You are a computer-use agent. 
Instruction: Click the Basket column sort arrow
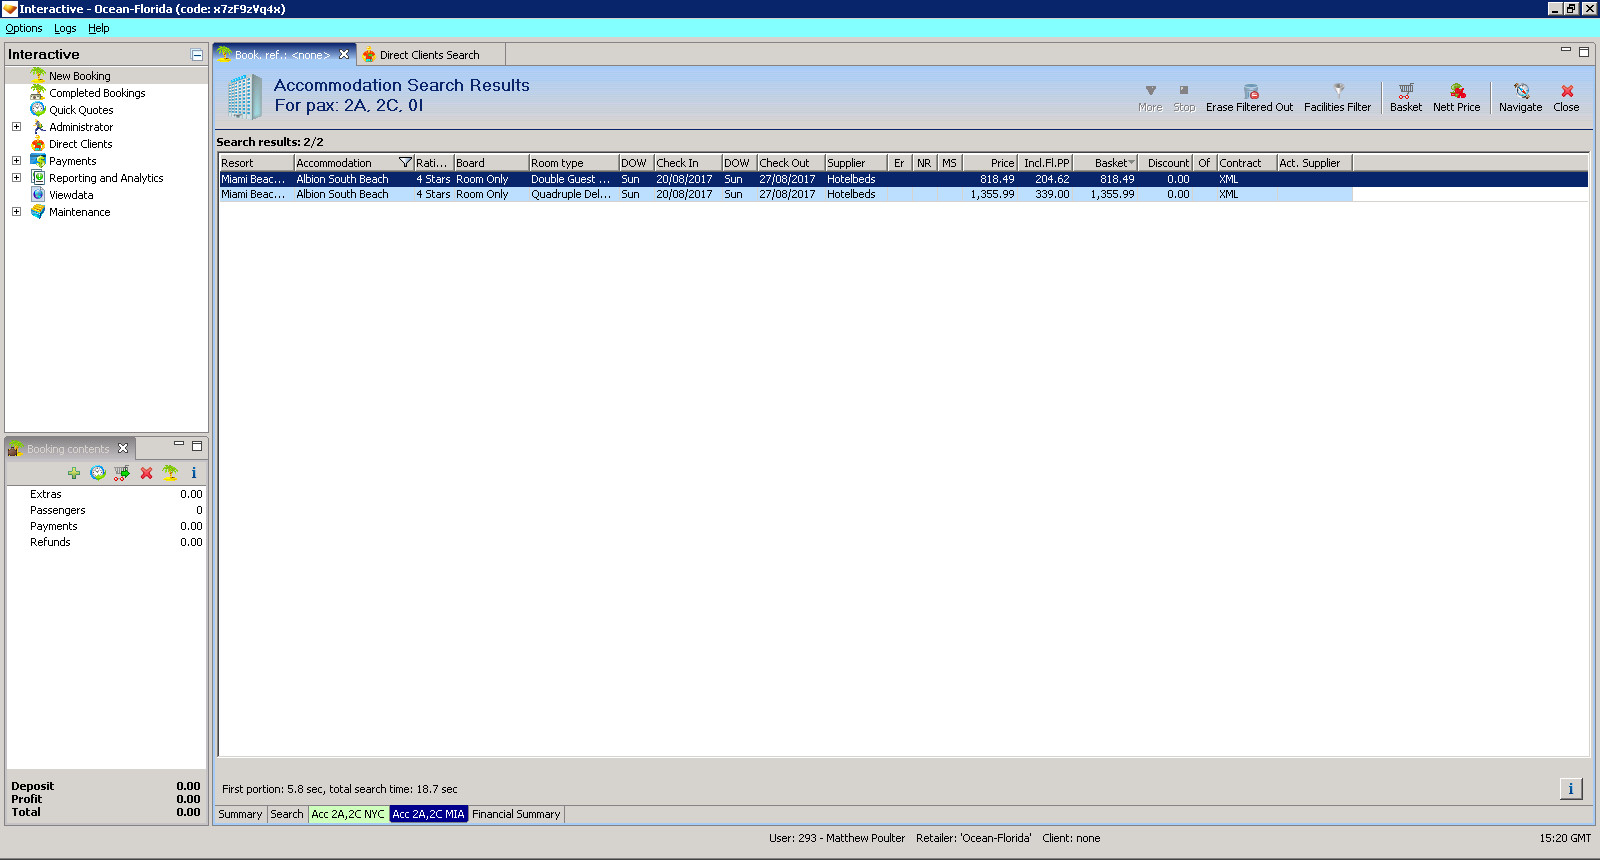[x=1131, y=163]
